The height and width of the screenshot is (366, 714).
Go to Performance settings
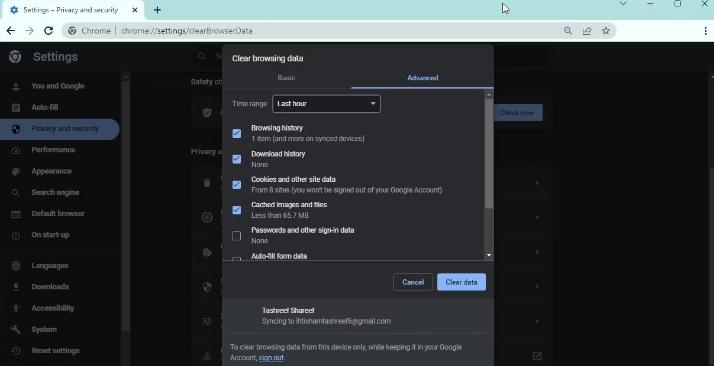(53, 150)
